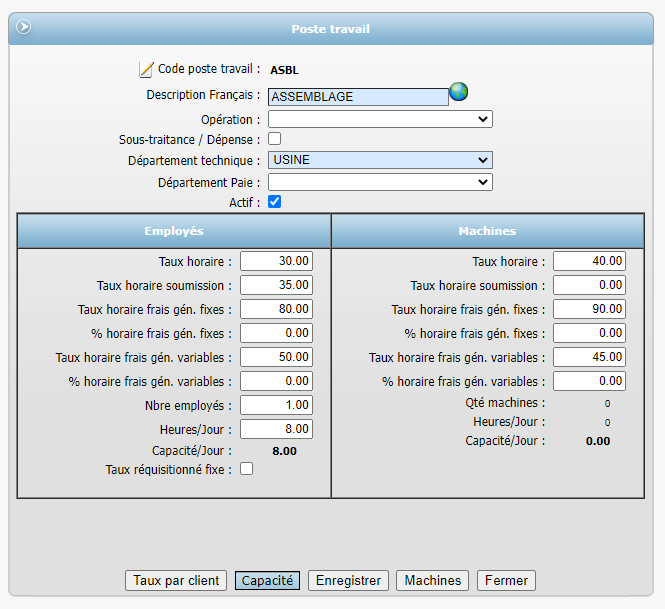Open the Département Paie dropdown
This screenshot has height=609, width=665.
pyautogui.click(x=380, y=182)
